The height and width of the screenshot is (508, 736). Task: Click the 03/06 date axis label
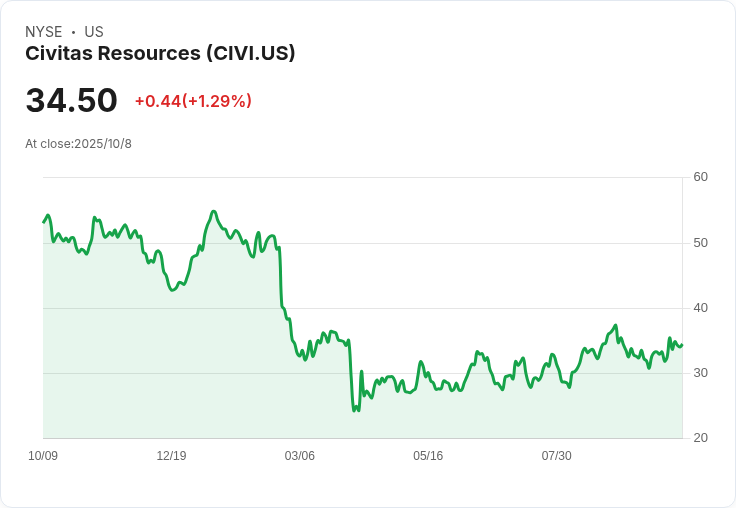point(299,456)
